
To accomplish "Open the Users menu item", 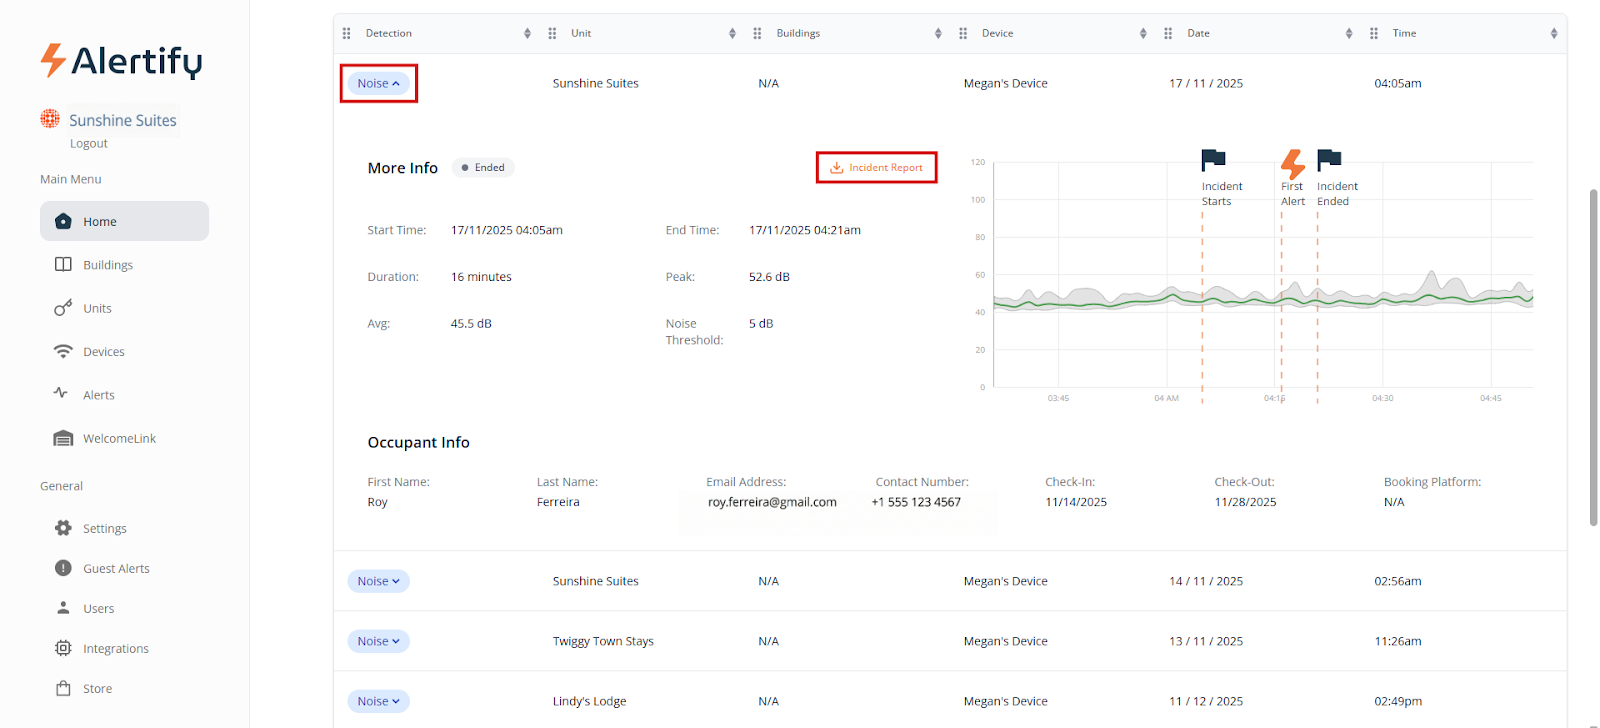I will (x=98, y=608).
